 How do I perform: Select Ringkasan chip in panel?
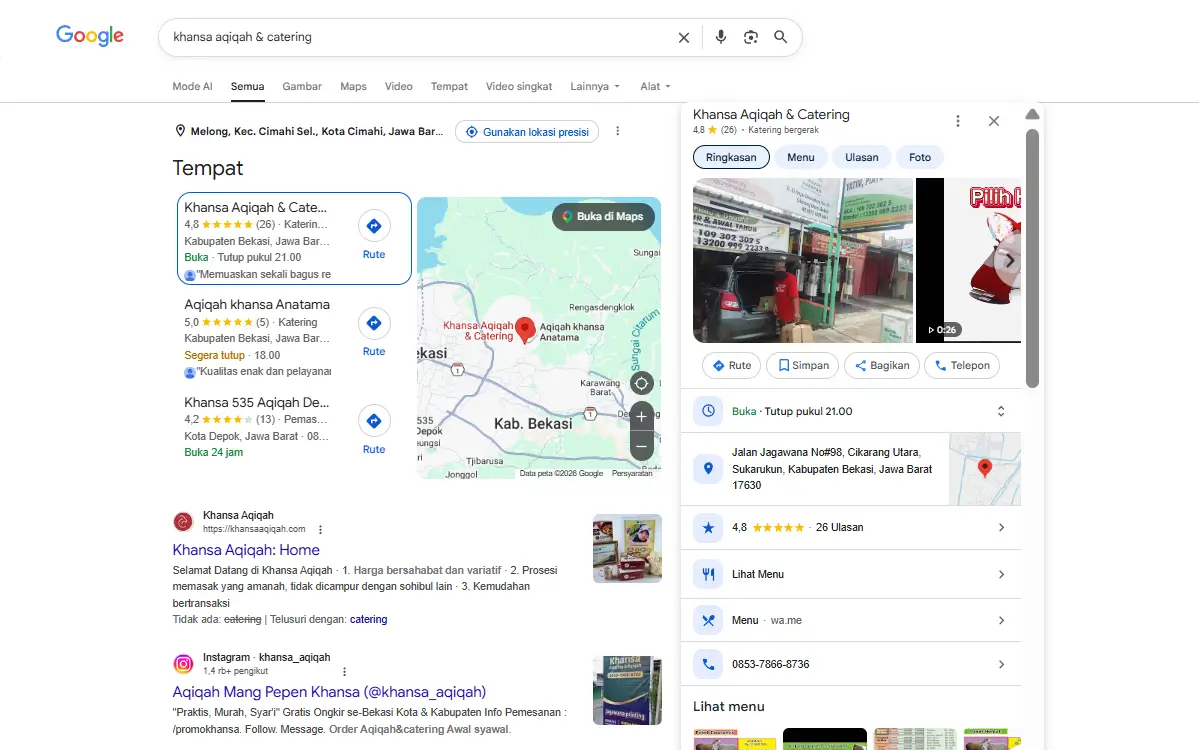click(731, 157)
